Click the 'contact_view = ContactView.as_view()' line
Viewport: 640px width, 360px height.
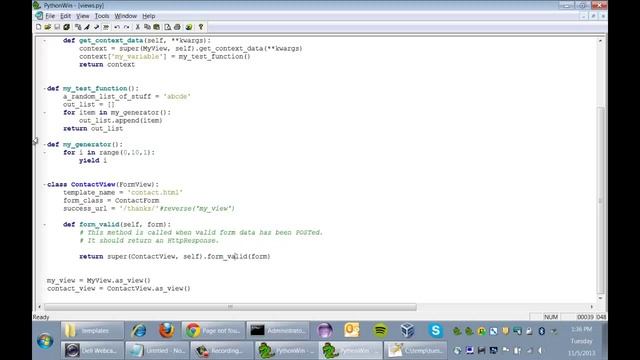pyautogui.click(x=119, y=289)
